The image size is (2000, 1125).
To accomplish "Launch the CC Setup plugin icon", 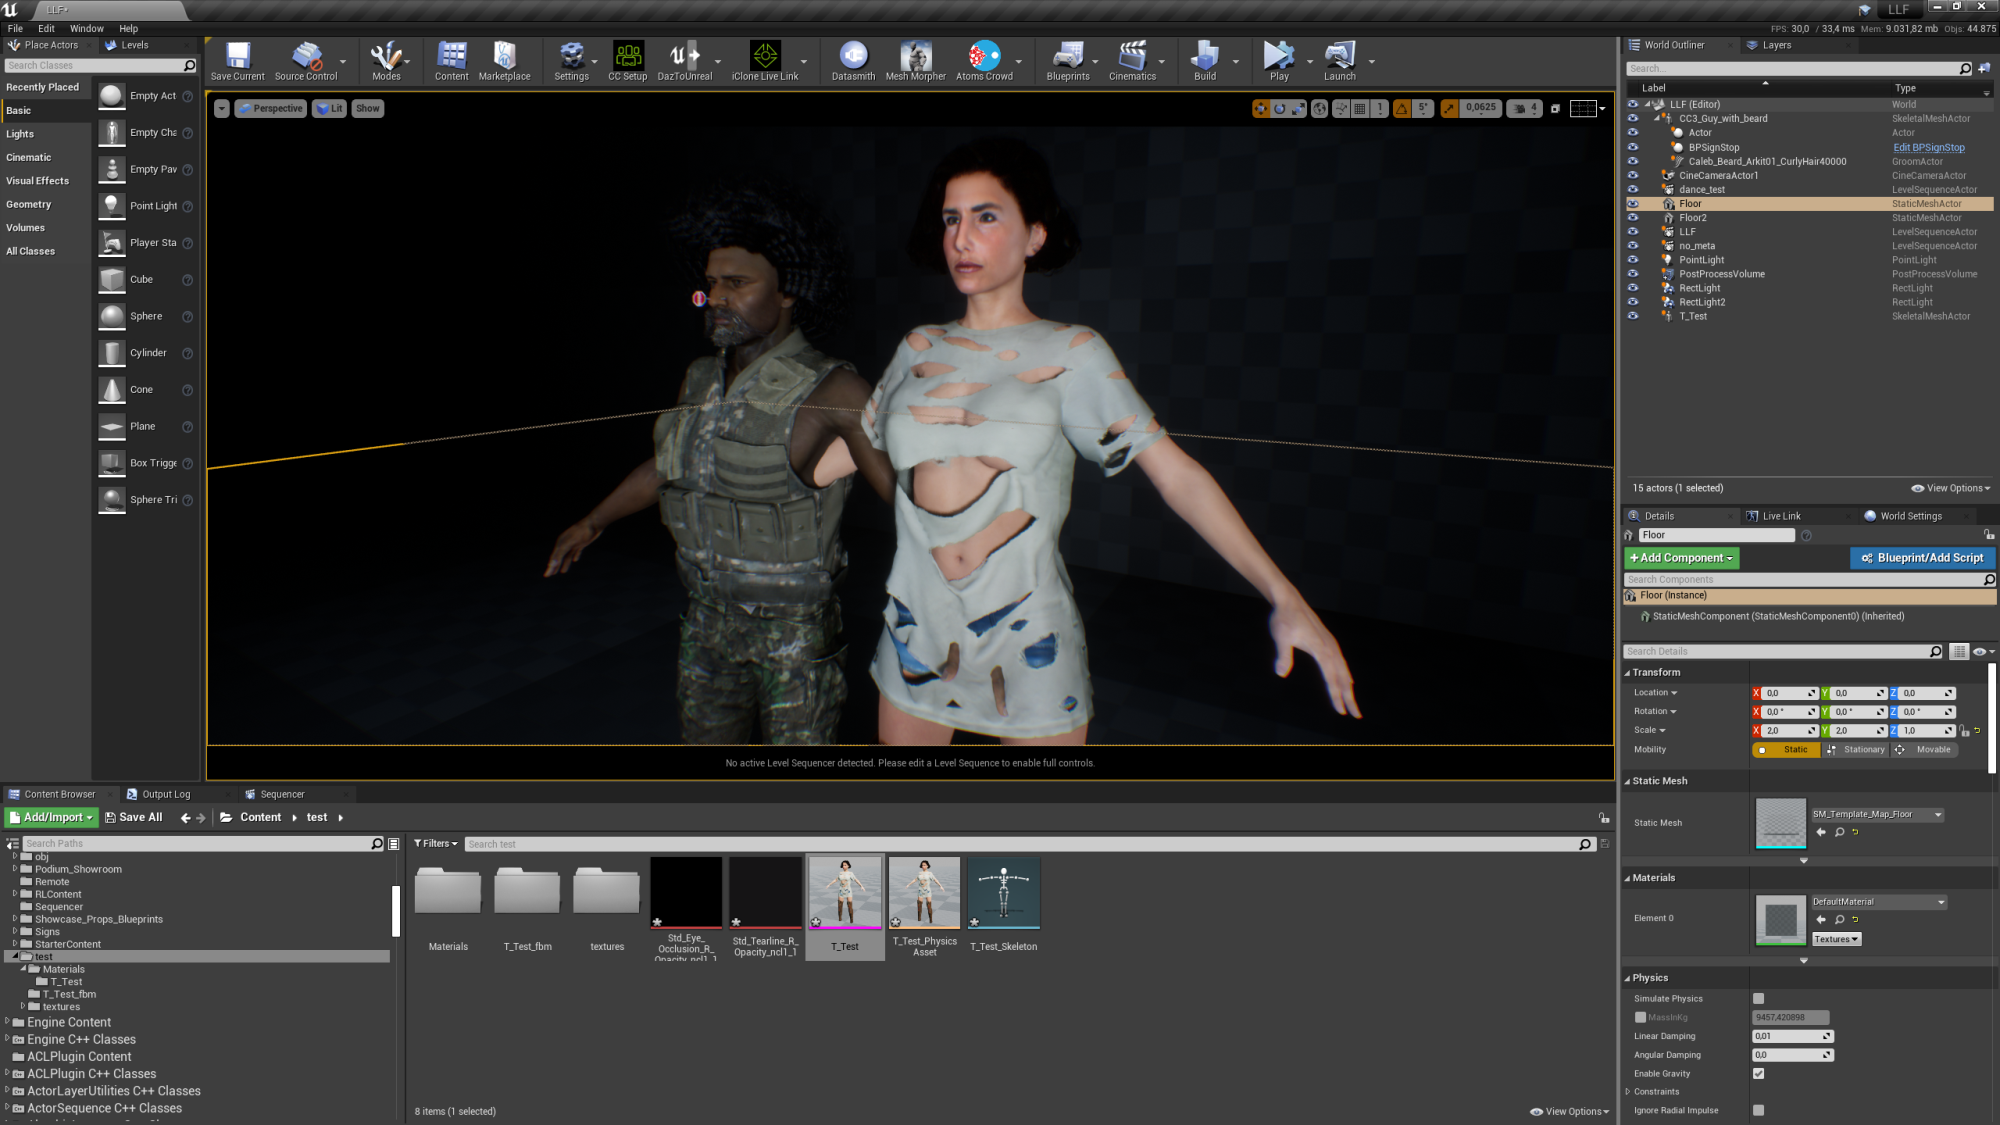I will coord(628,61).
